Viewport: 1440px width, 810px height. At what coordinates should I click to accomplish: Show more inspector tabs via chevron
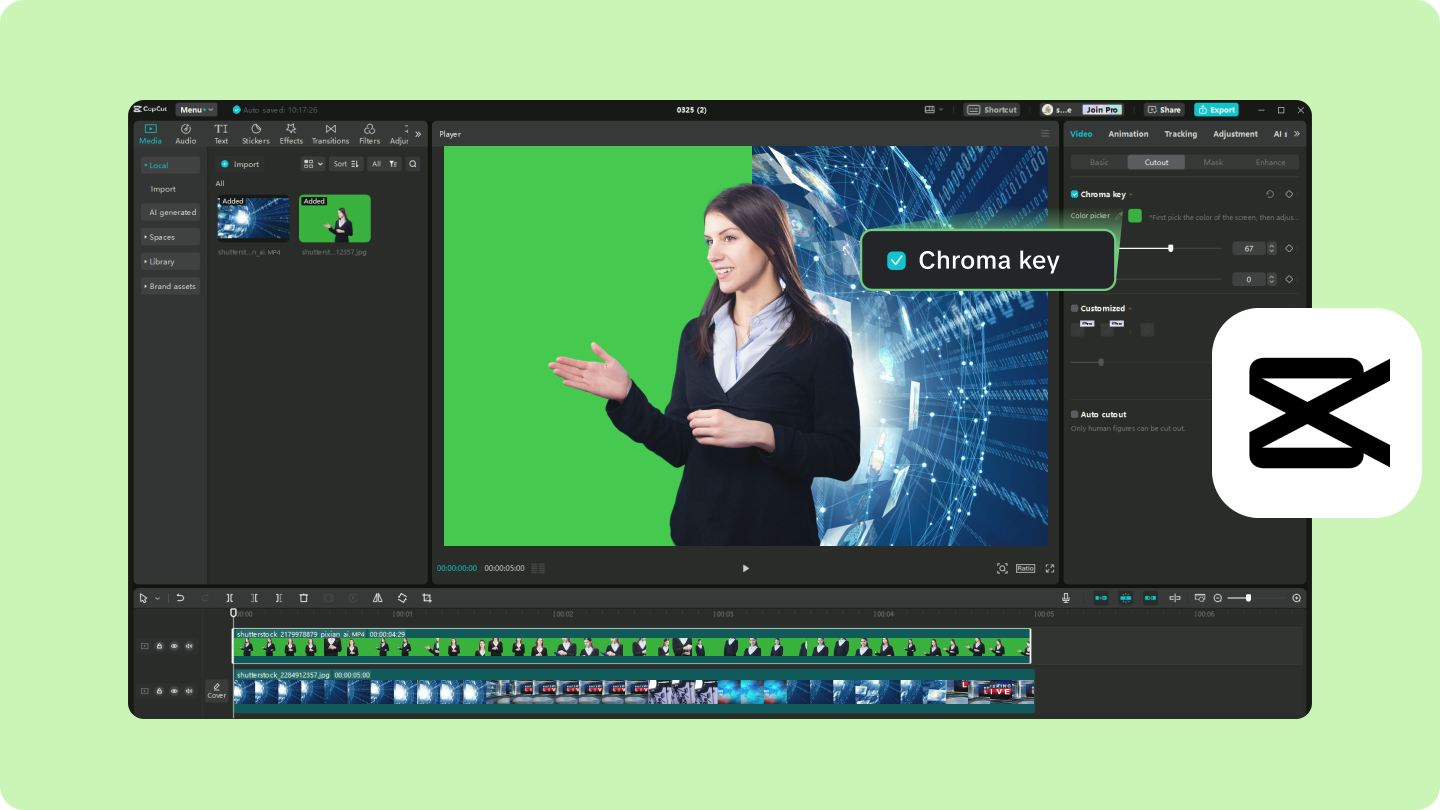pyautogui.click(x=1297, y=134)
